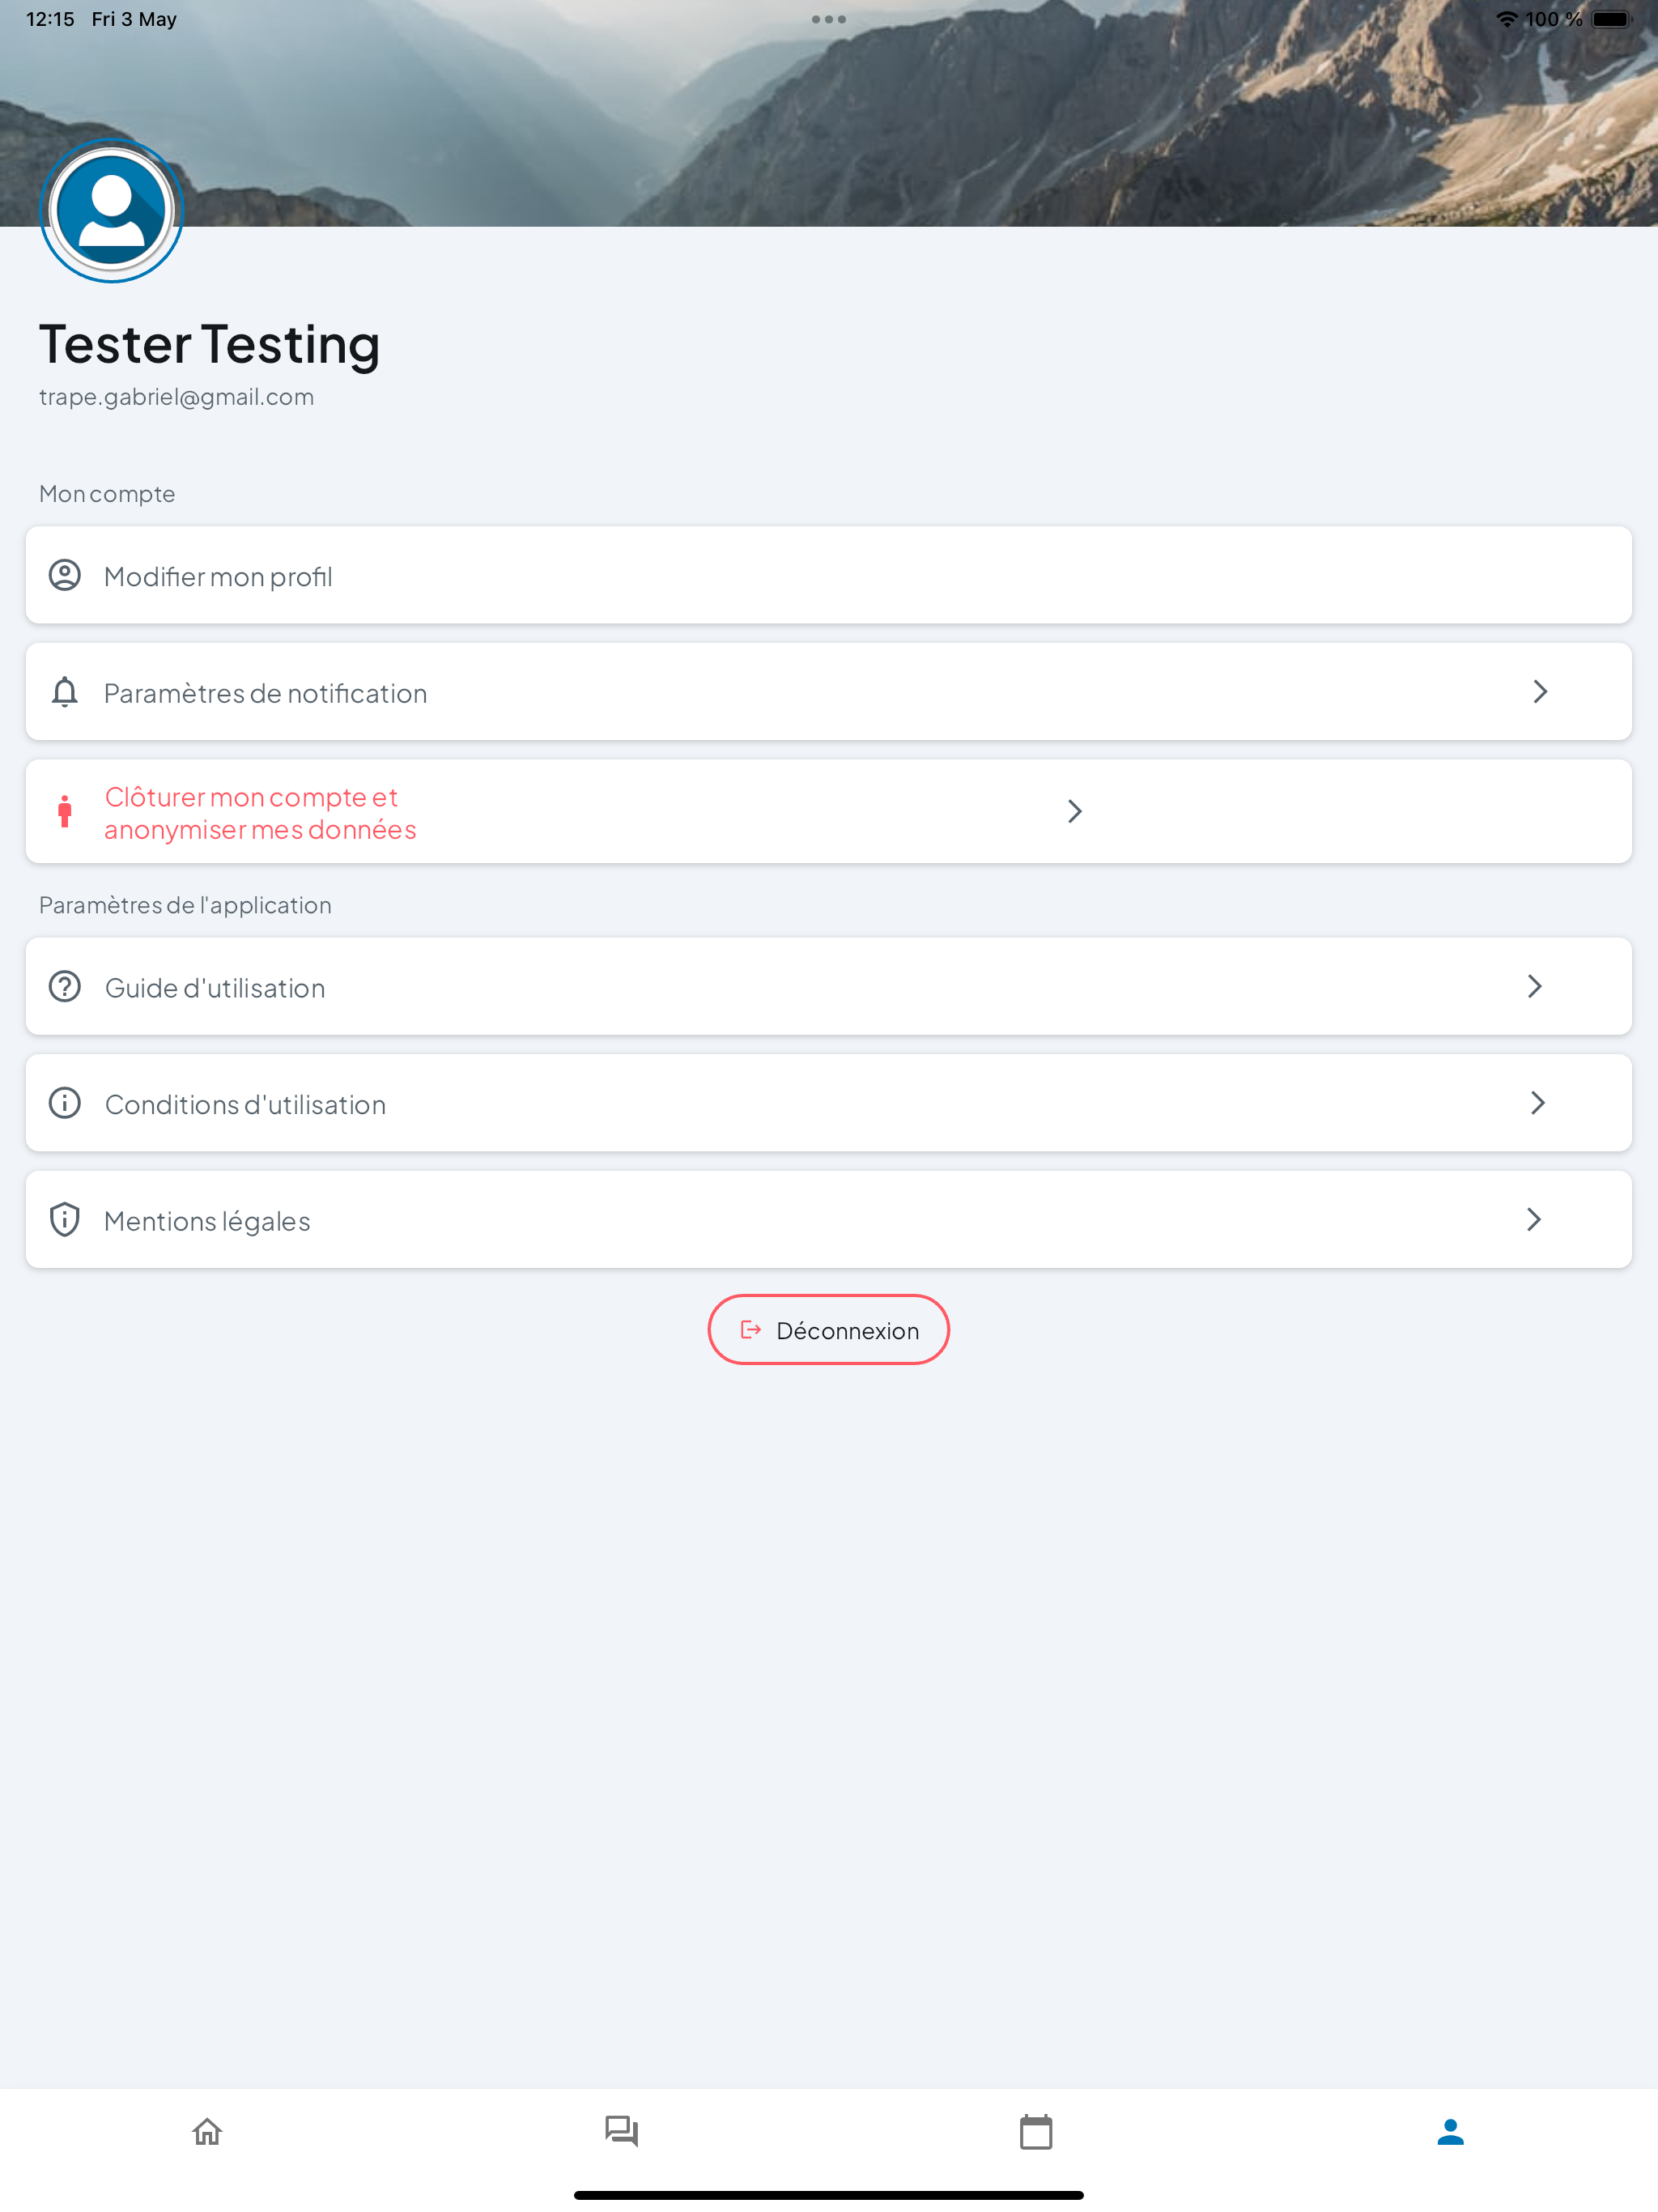Open the calendar icon in bottom bar
The height and width of the screenshot is (2212, 1658).
pyautogui.click(x=1036, y=2132)
